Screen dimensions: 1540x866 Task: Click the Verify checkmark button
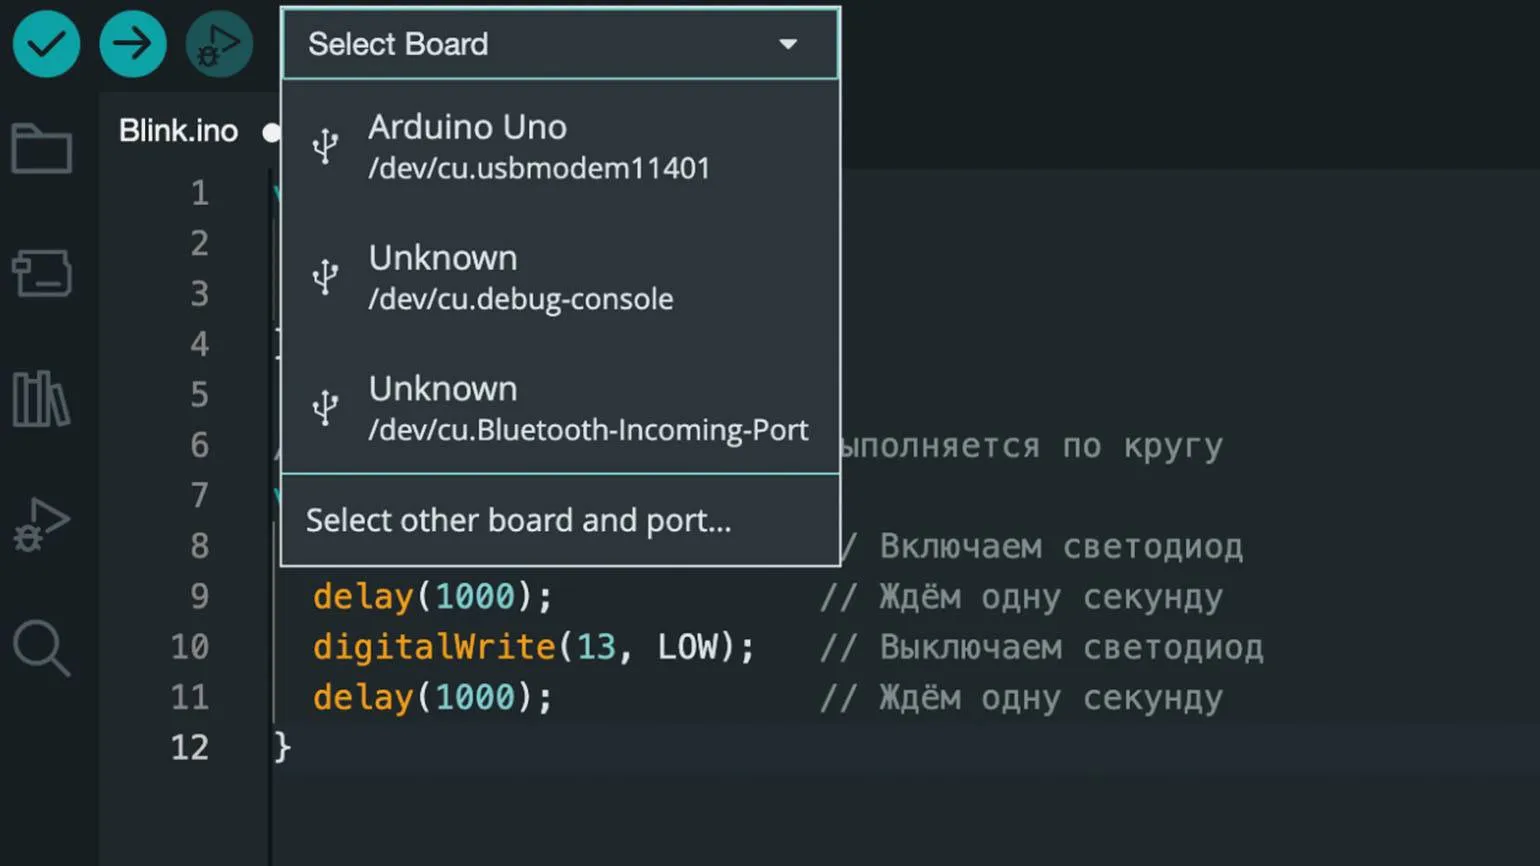coord(46,44)
